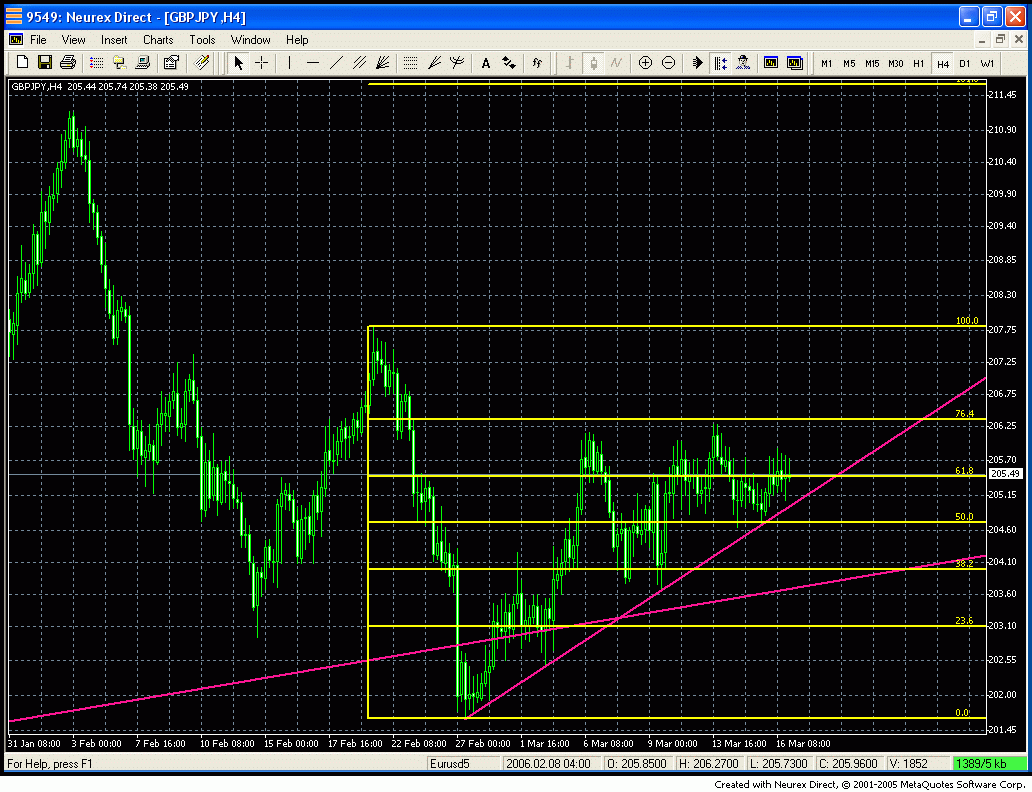The image size is (1032, 792).
Task: Click the 1389/5 kb connection status
Action: (989, 764)
